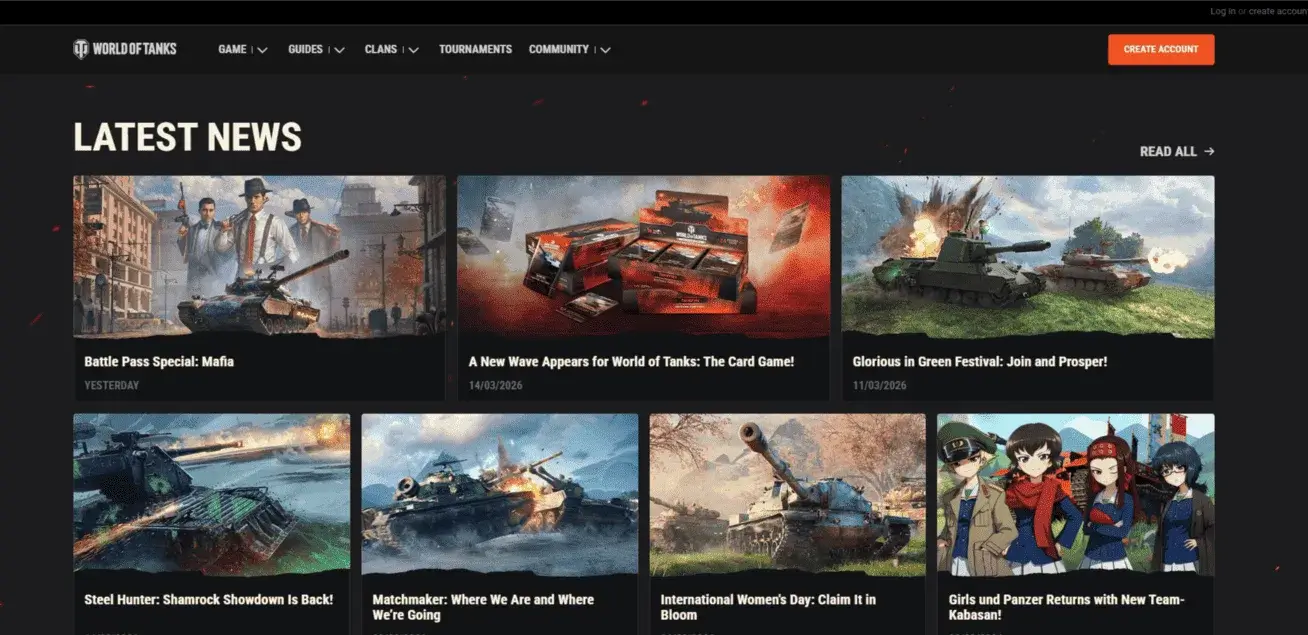
Task: Expand the GAME dropdown chevron
Action: 262,50
